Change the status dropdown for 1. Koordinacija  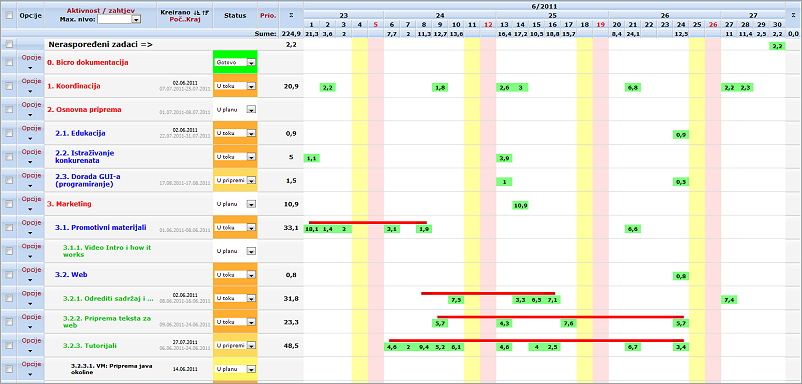pyautogui.click(x=235, y=86)
